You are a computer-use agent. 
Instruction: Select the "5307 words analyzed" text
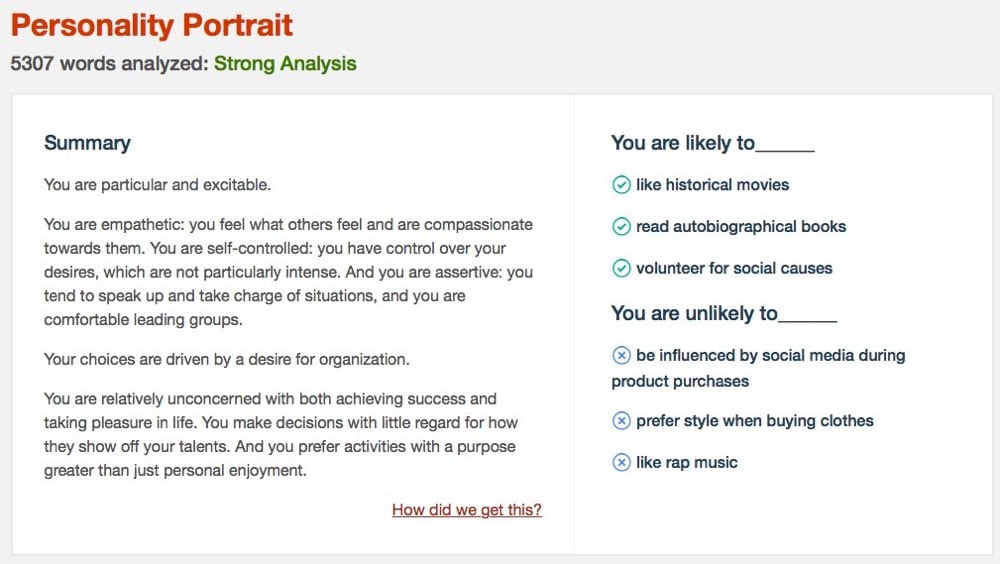pyautogui.click(x=108, y=64)
